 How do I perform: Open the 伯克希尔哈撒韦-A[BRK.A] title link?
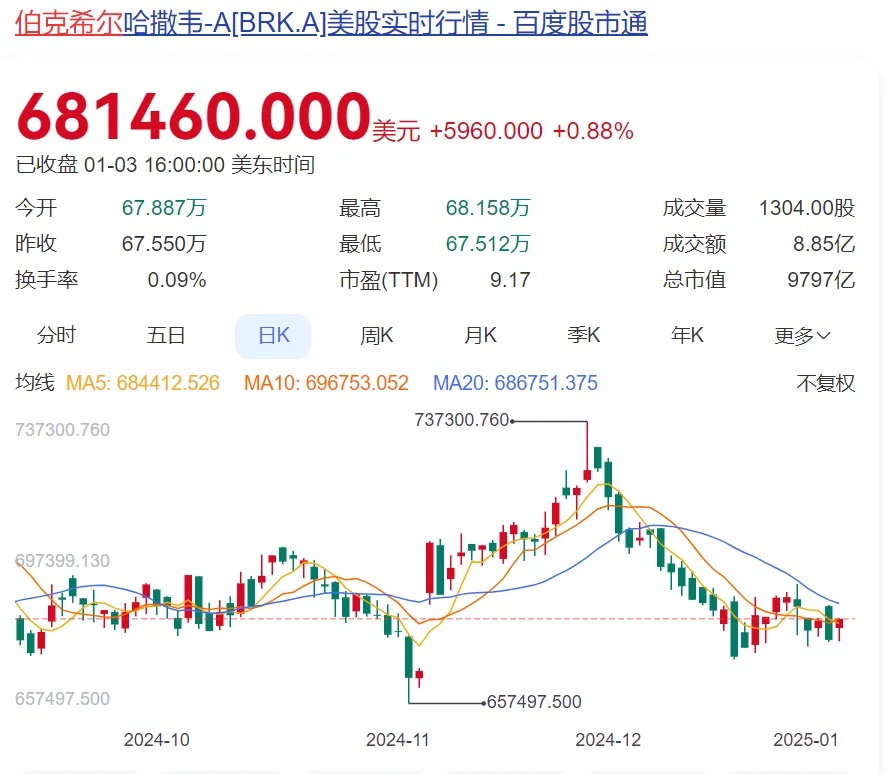pos(331,23)
